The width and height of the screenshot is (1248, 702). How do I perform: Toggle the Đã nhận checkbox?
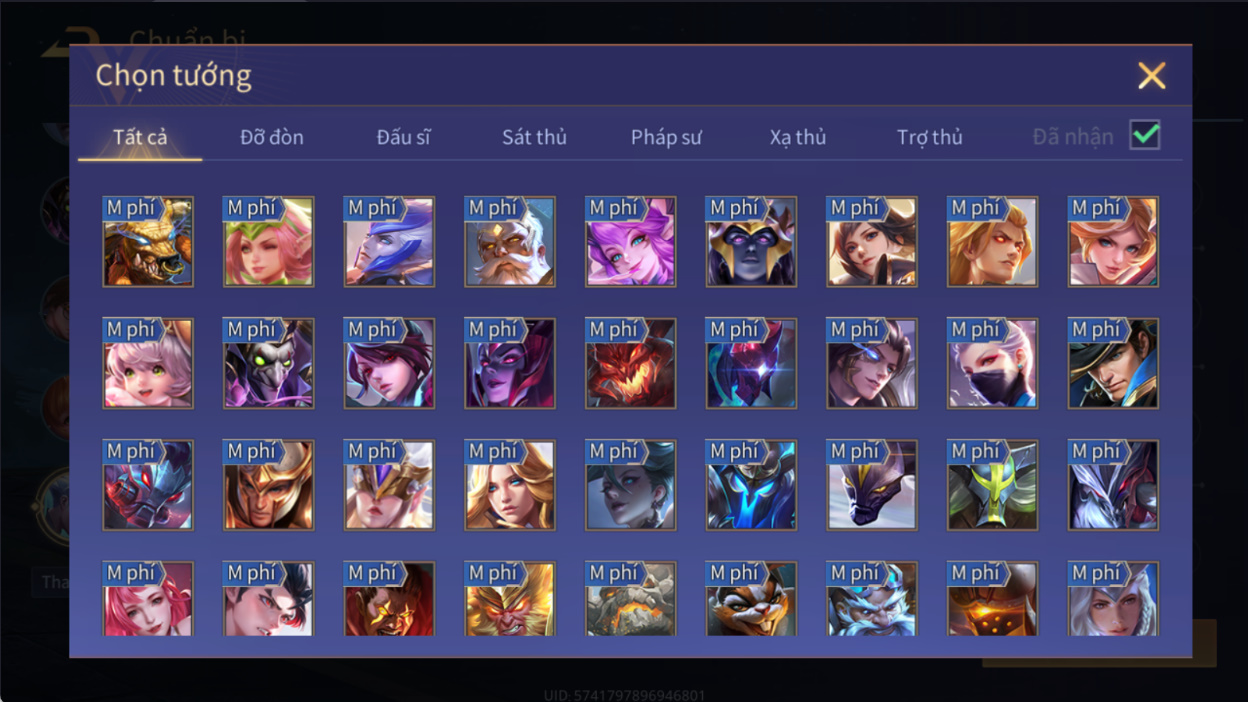tap(1145, 135)
